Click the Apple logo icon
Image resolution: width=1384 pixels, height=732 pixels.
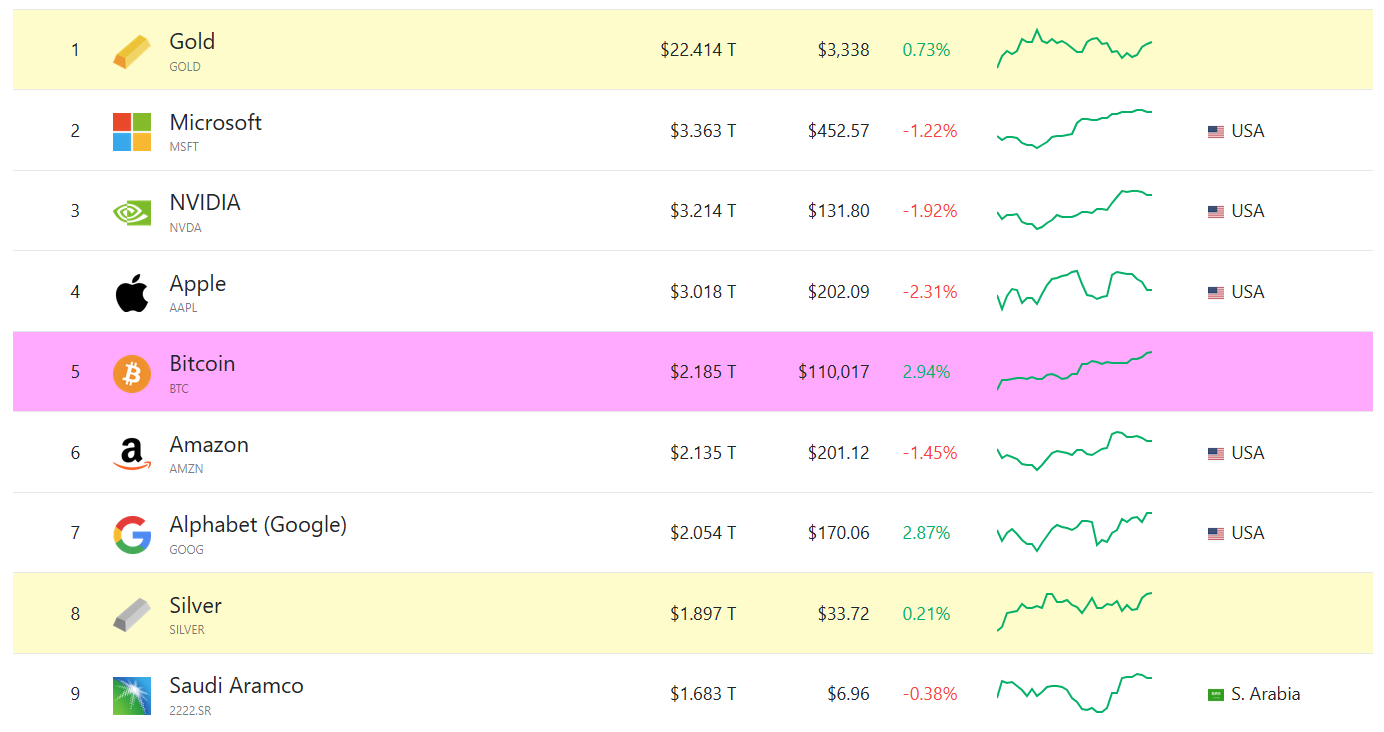coord(132,292)
